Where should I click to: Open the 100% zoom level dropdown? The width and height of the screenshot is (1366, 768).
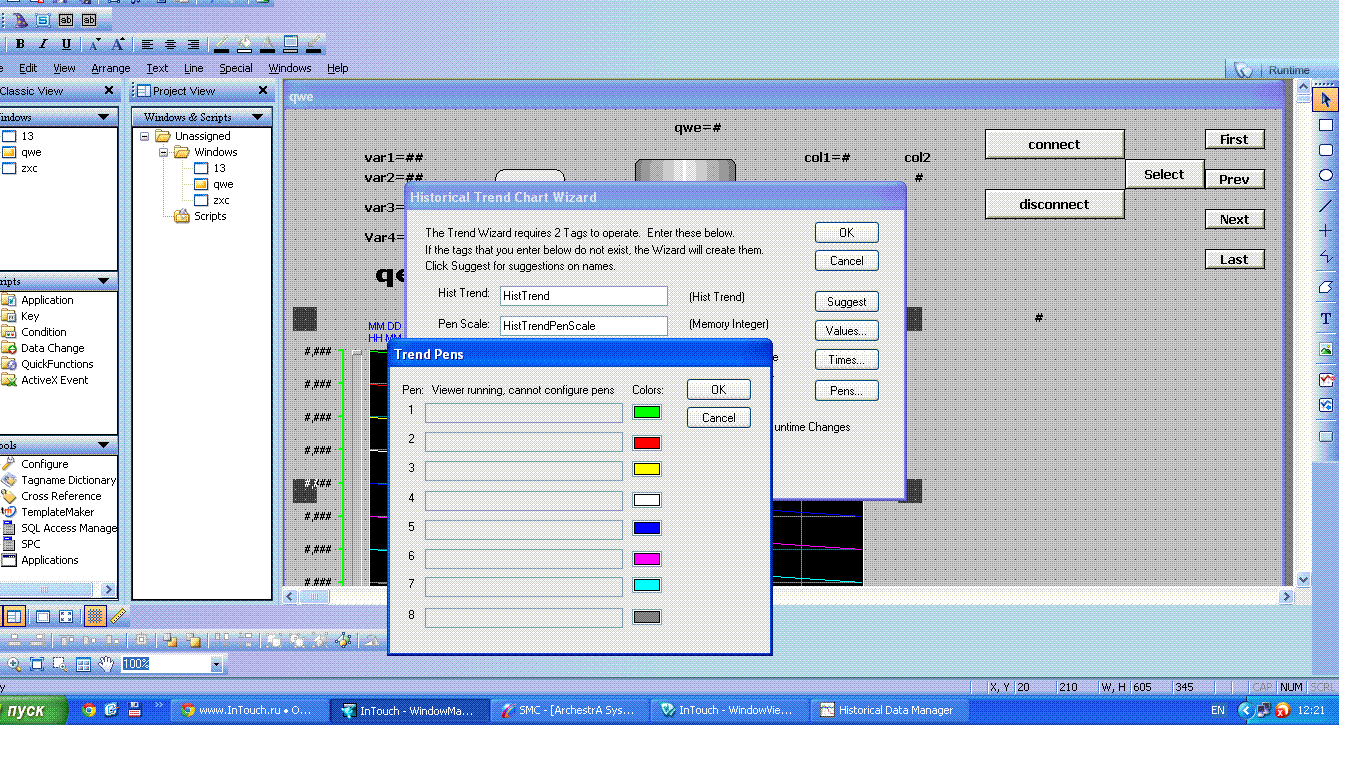(216, 664)
